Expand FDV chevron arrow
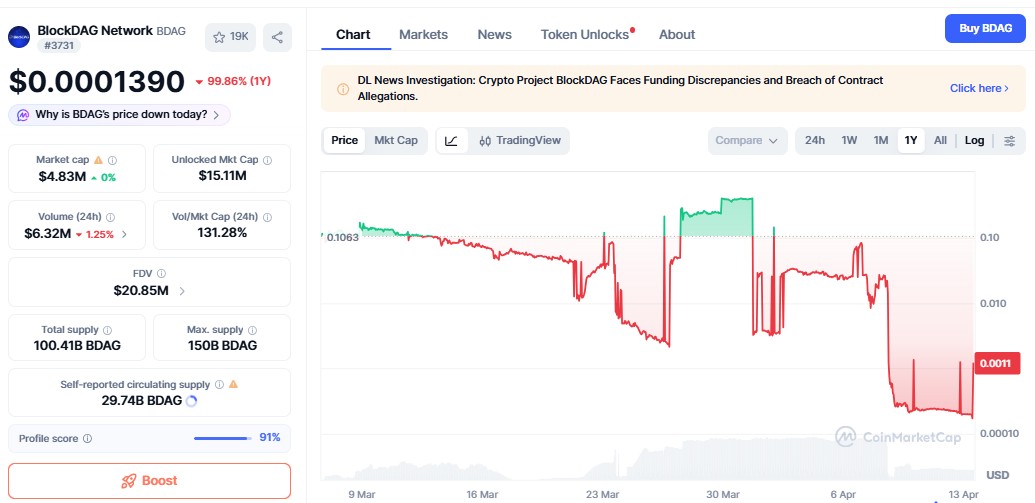 [x=182, y=291]
